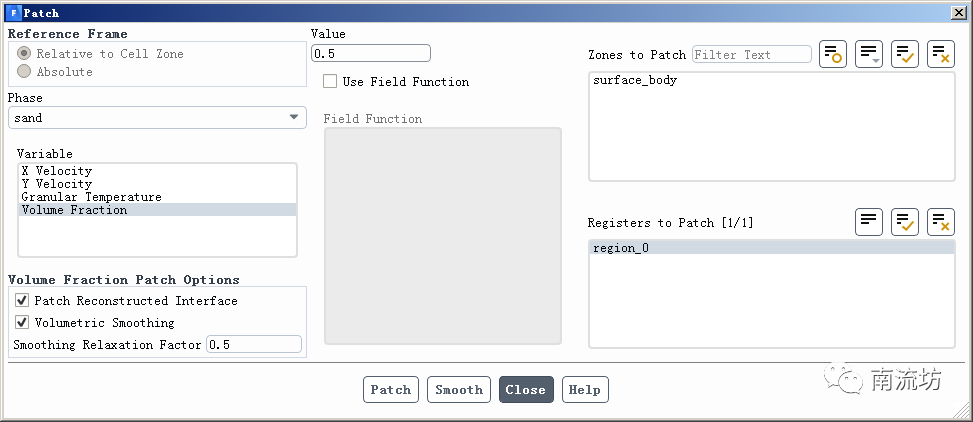
Task: Toggle the Volumetric Smoothing checkbox
Action: pyautogui.click(x=22, y=323)
